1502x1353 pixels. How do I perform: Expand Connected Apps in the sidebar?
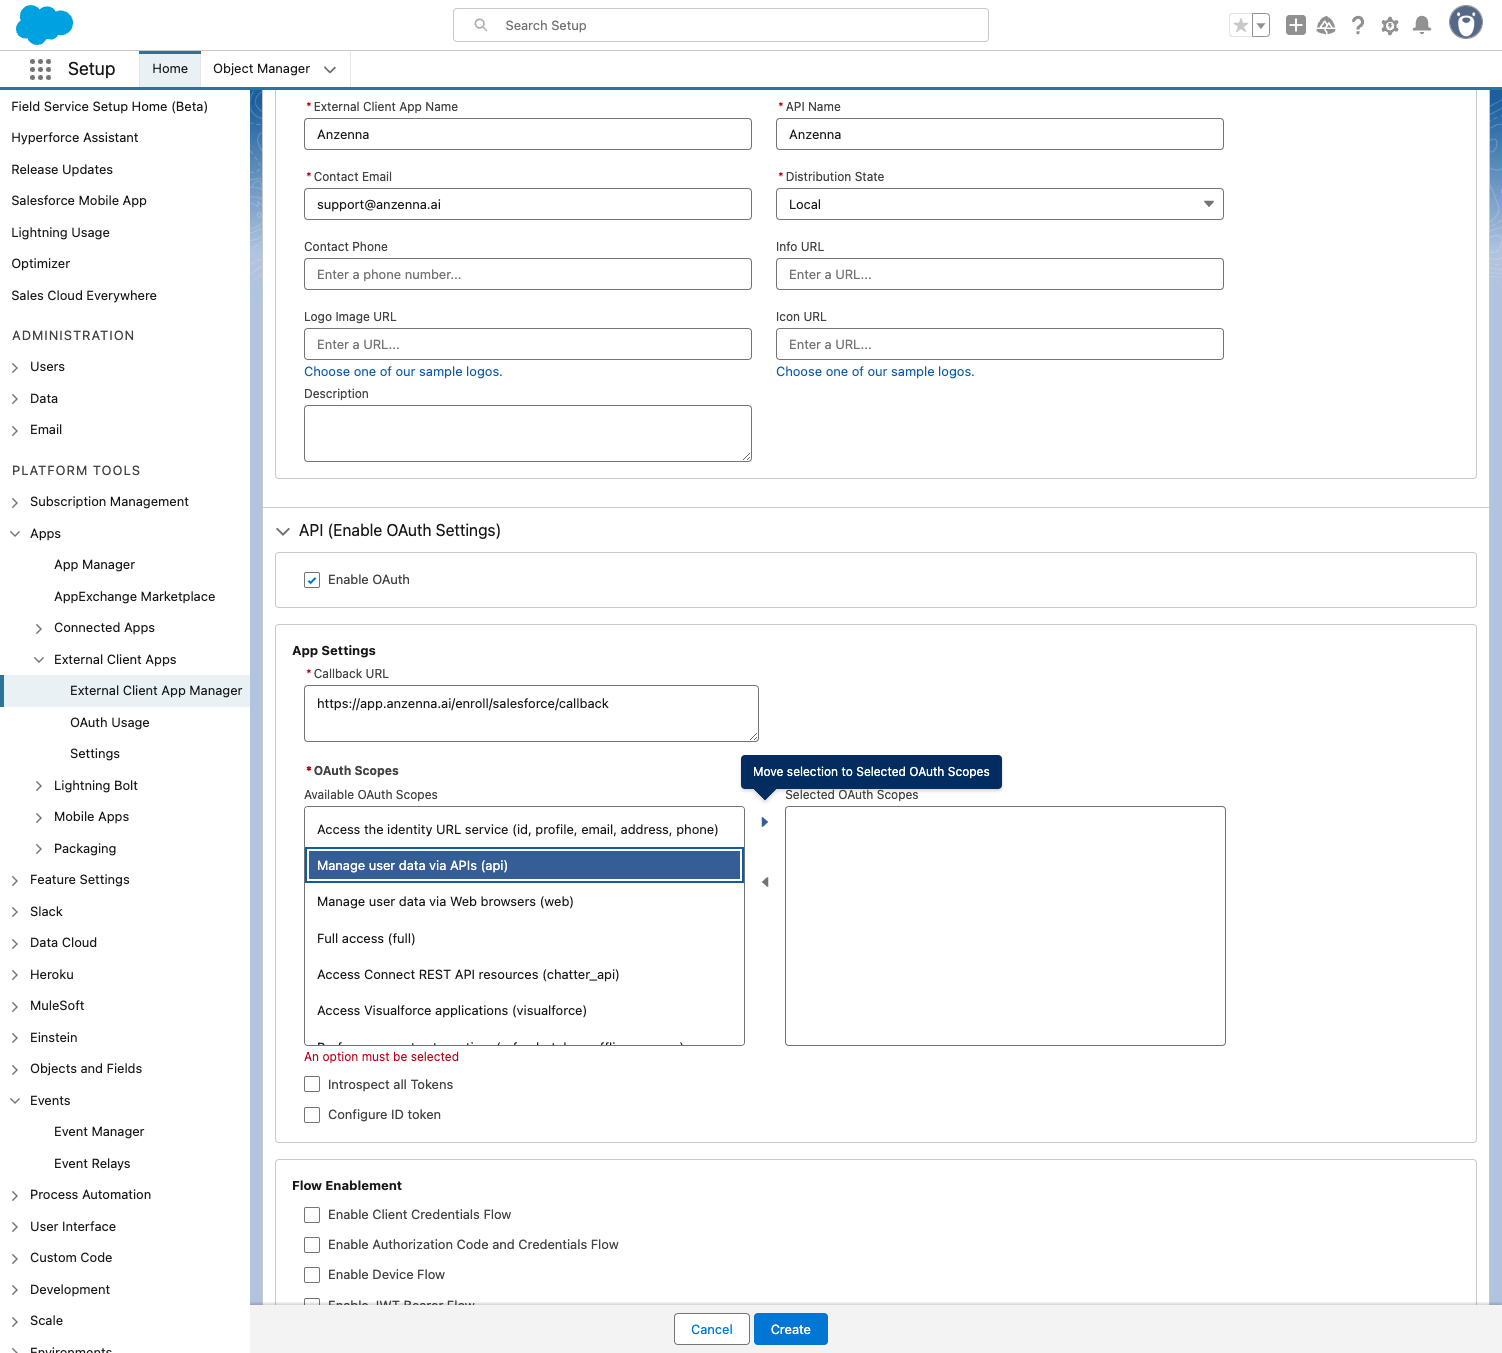pos(39,628)
